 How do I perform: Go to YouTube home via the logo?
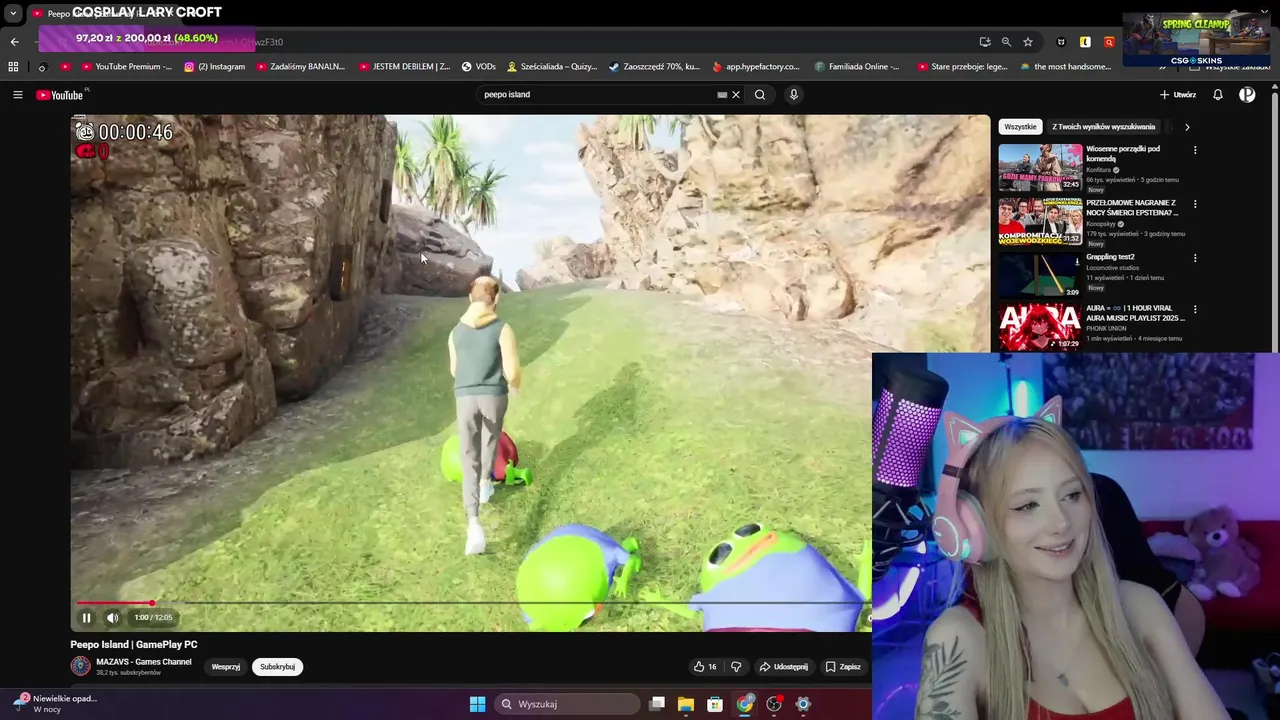coord(60,95)
